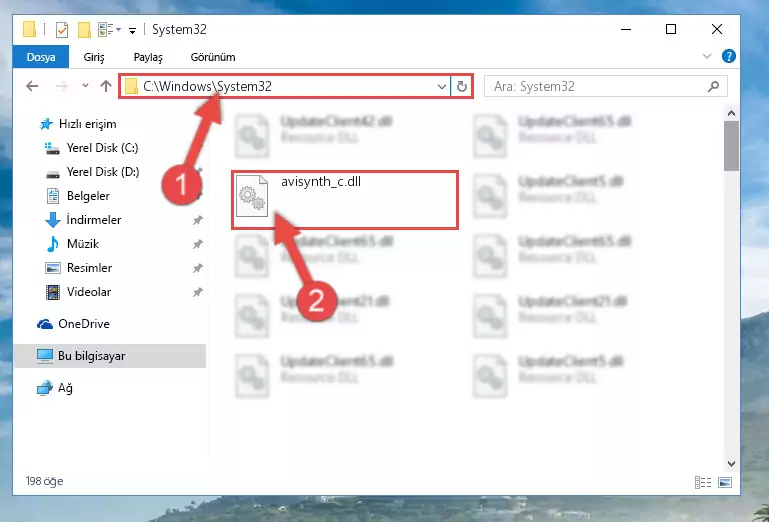Viewport: 769px width, 522px height.
Task: Click the 198 öğe status bar text
Action: [x=45, y=481]
